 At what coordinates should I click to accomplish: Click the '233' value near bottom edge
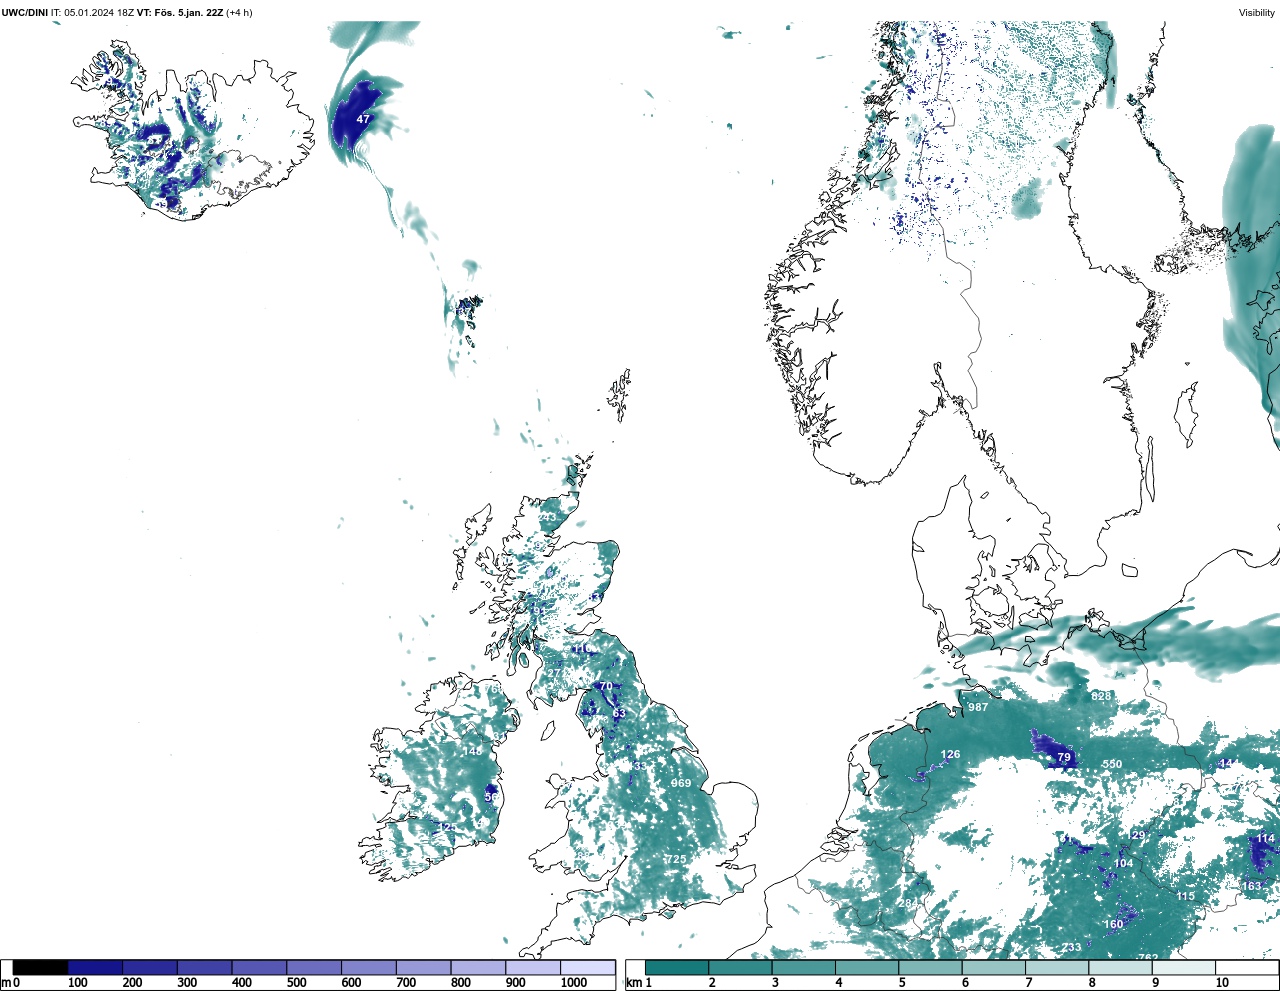1071,947
